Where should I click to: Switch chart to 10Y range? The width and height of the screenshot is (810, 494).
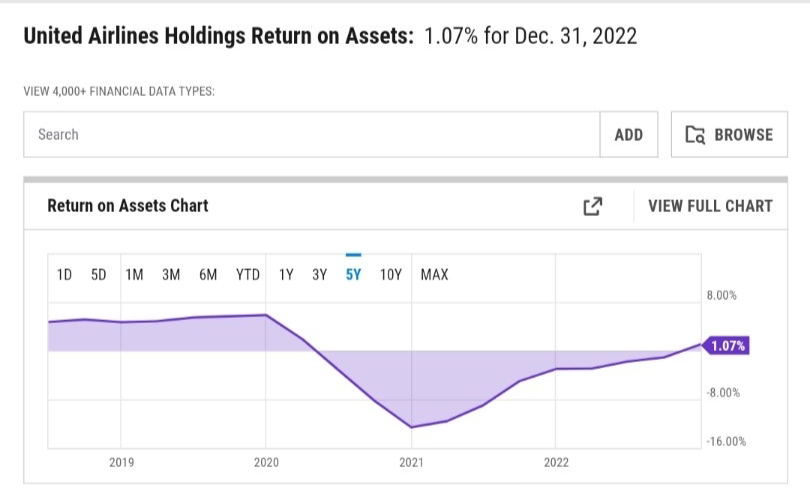[390, 275]
